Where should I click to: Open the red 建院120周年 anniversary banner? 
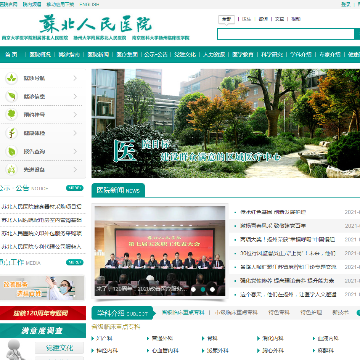click(43, 313)
